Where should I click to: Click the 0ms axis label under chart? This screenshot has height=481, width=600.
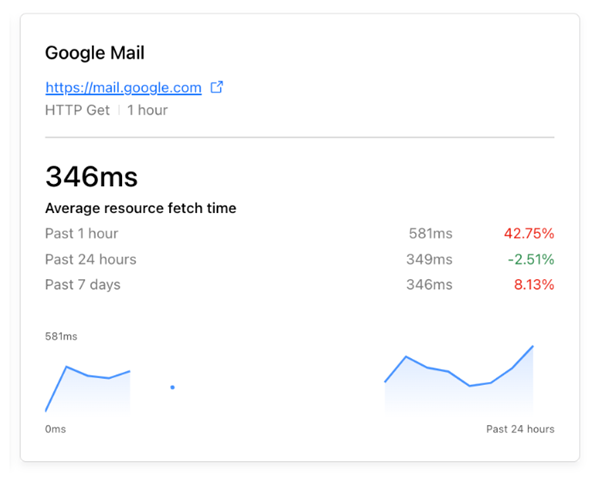(x=56, y=429)
